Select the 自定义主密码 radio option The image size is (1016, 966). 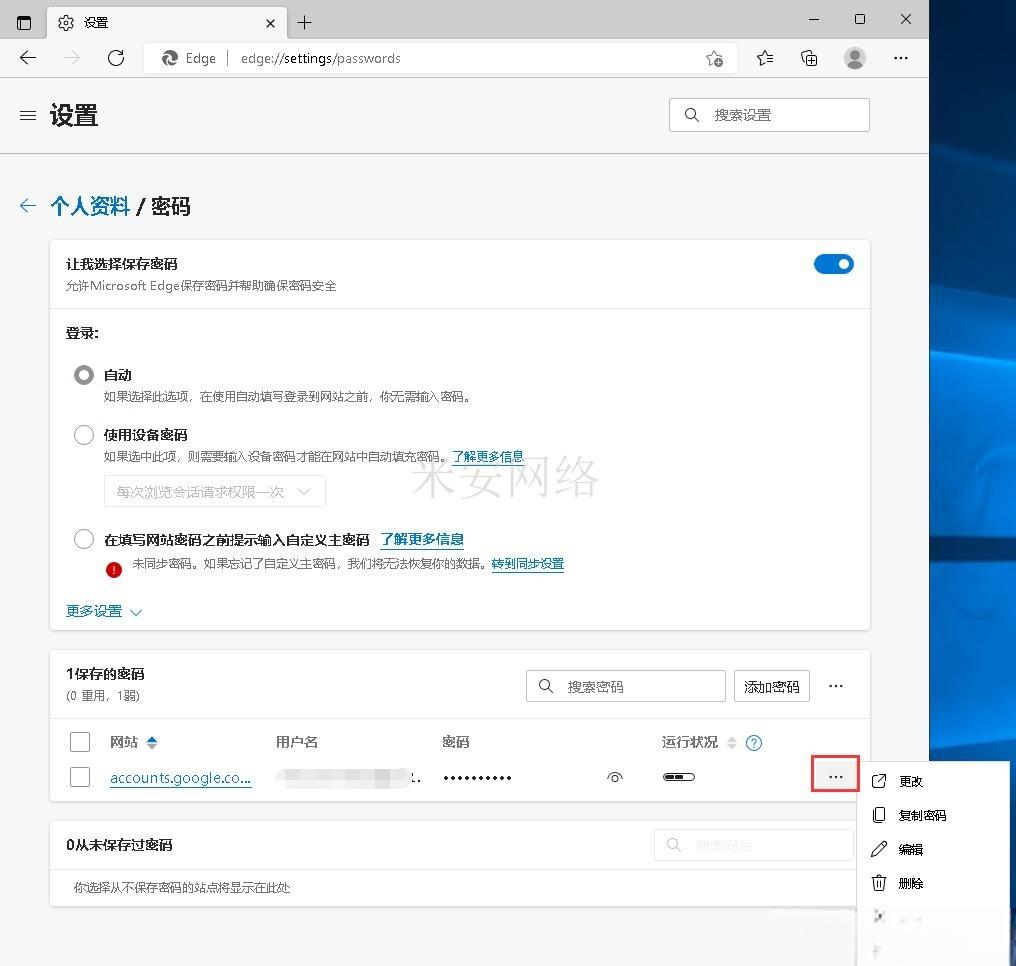(84, 539)
